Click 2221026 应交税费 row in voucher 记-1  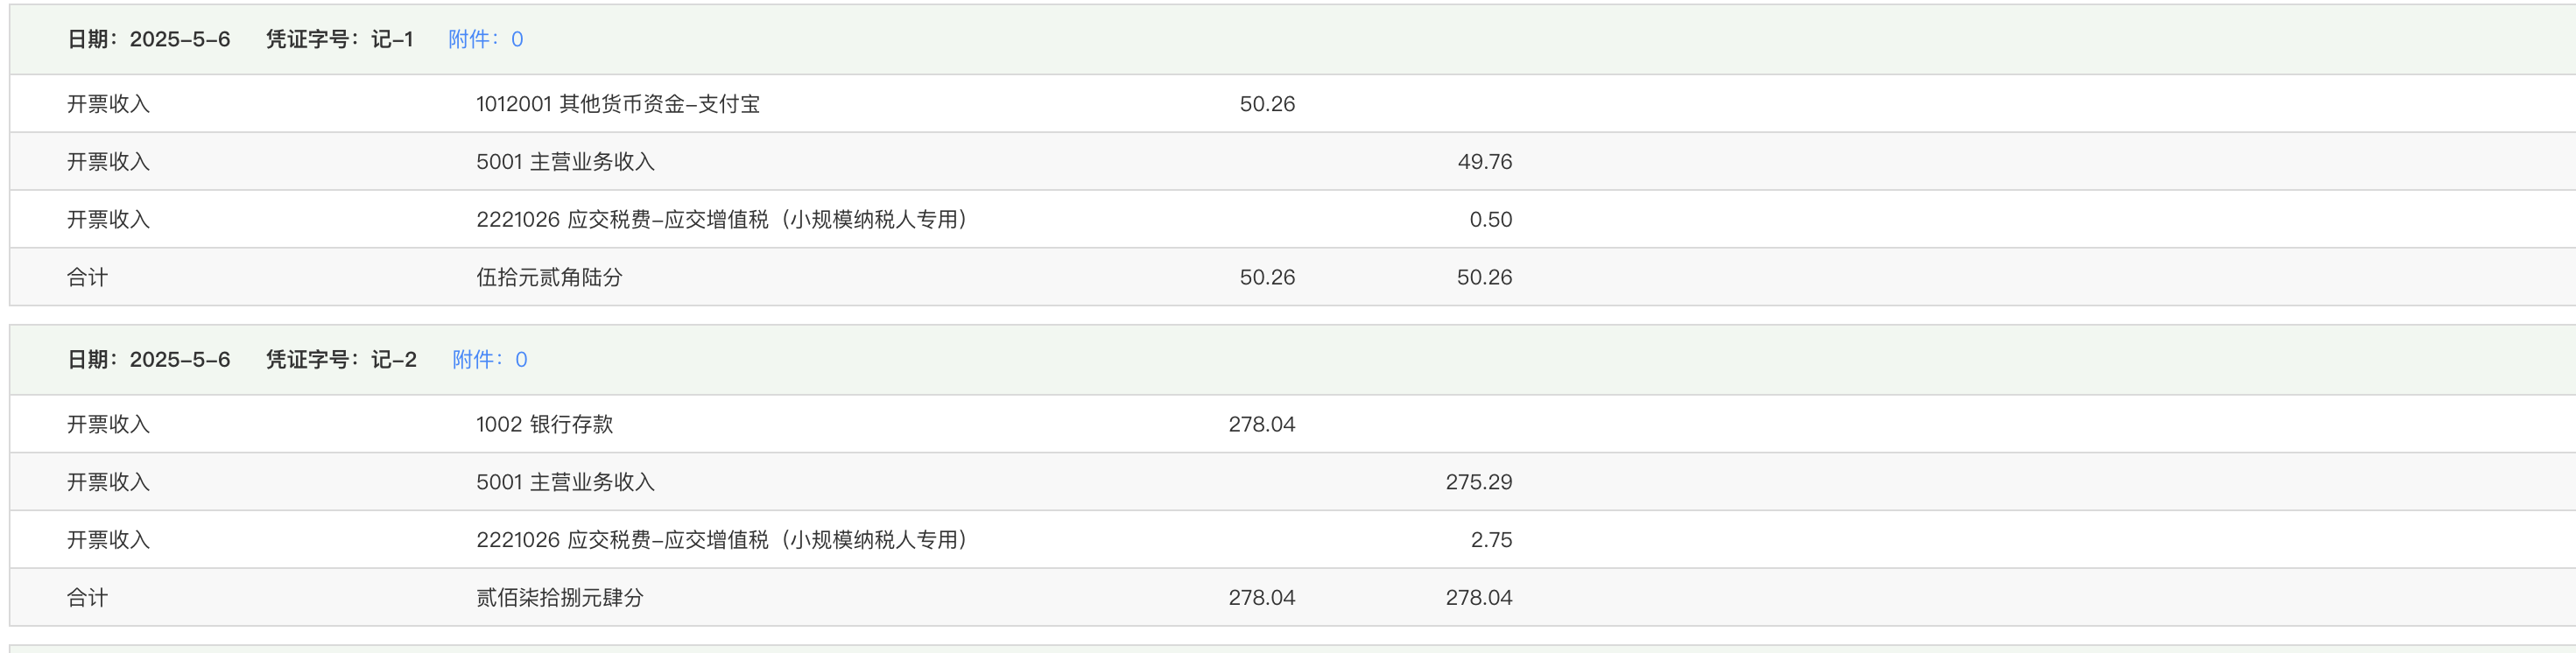1292,219
